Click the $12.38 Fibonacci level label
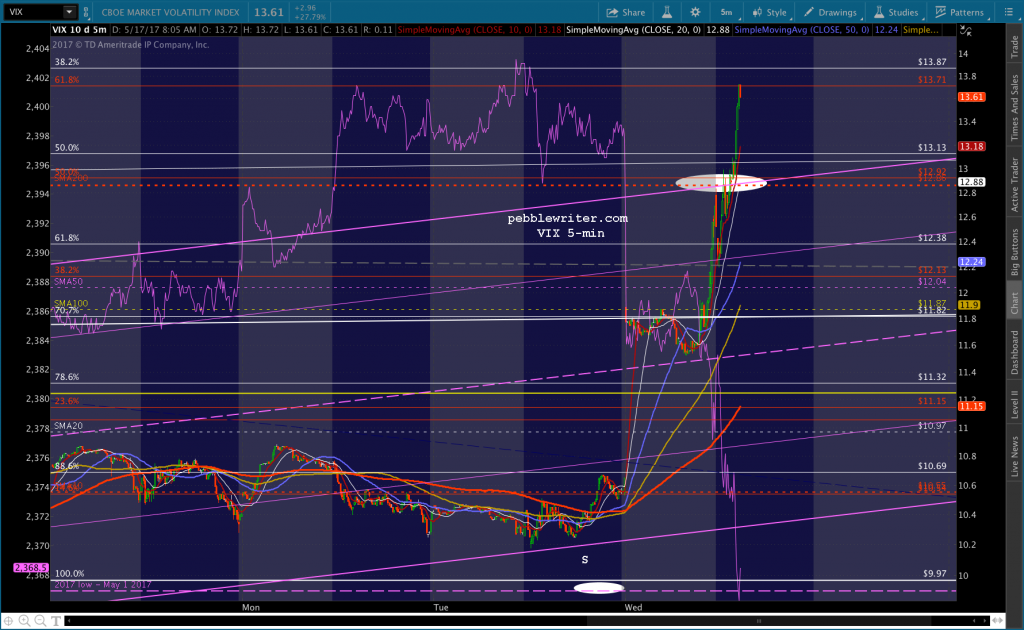This screenshot has width=1024, height=630. click(932, 238)
